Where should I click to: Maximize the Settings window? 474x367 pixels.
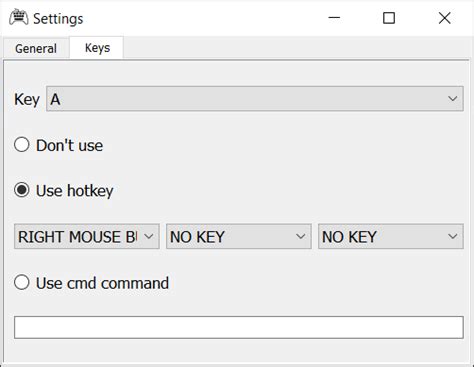point(389,18)
